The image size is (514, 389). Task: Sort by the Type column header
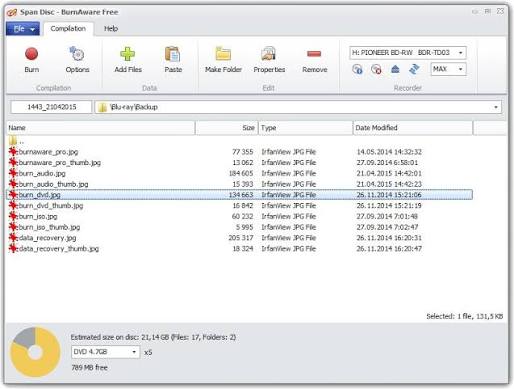[306, 128]
